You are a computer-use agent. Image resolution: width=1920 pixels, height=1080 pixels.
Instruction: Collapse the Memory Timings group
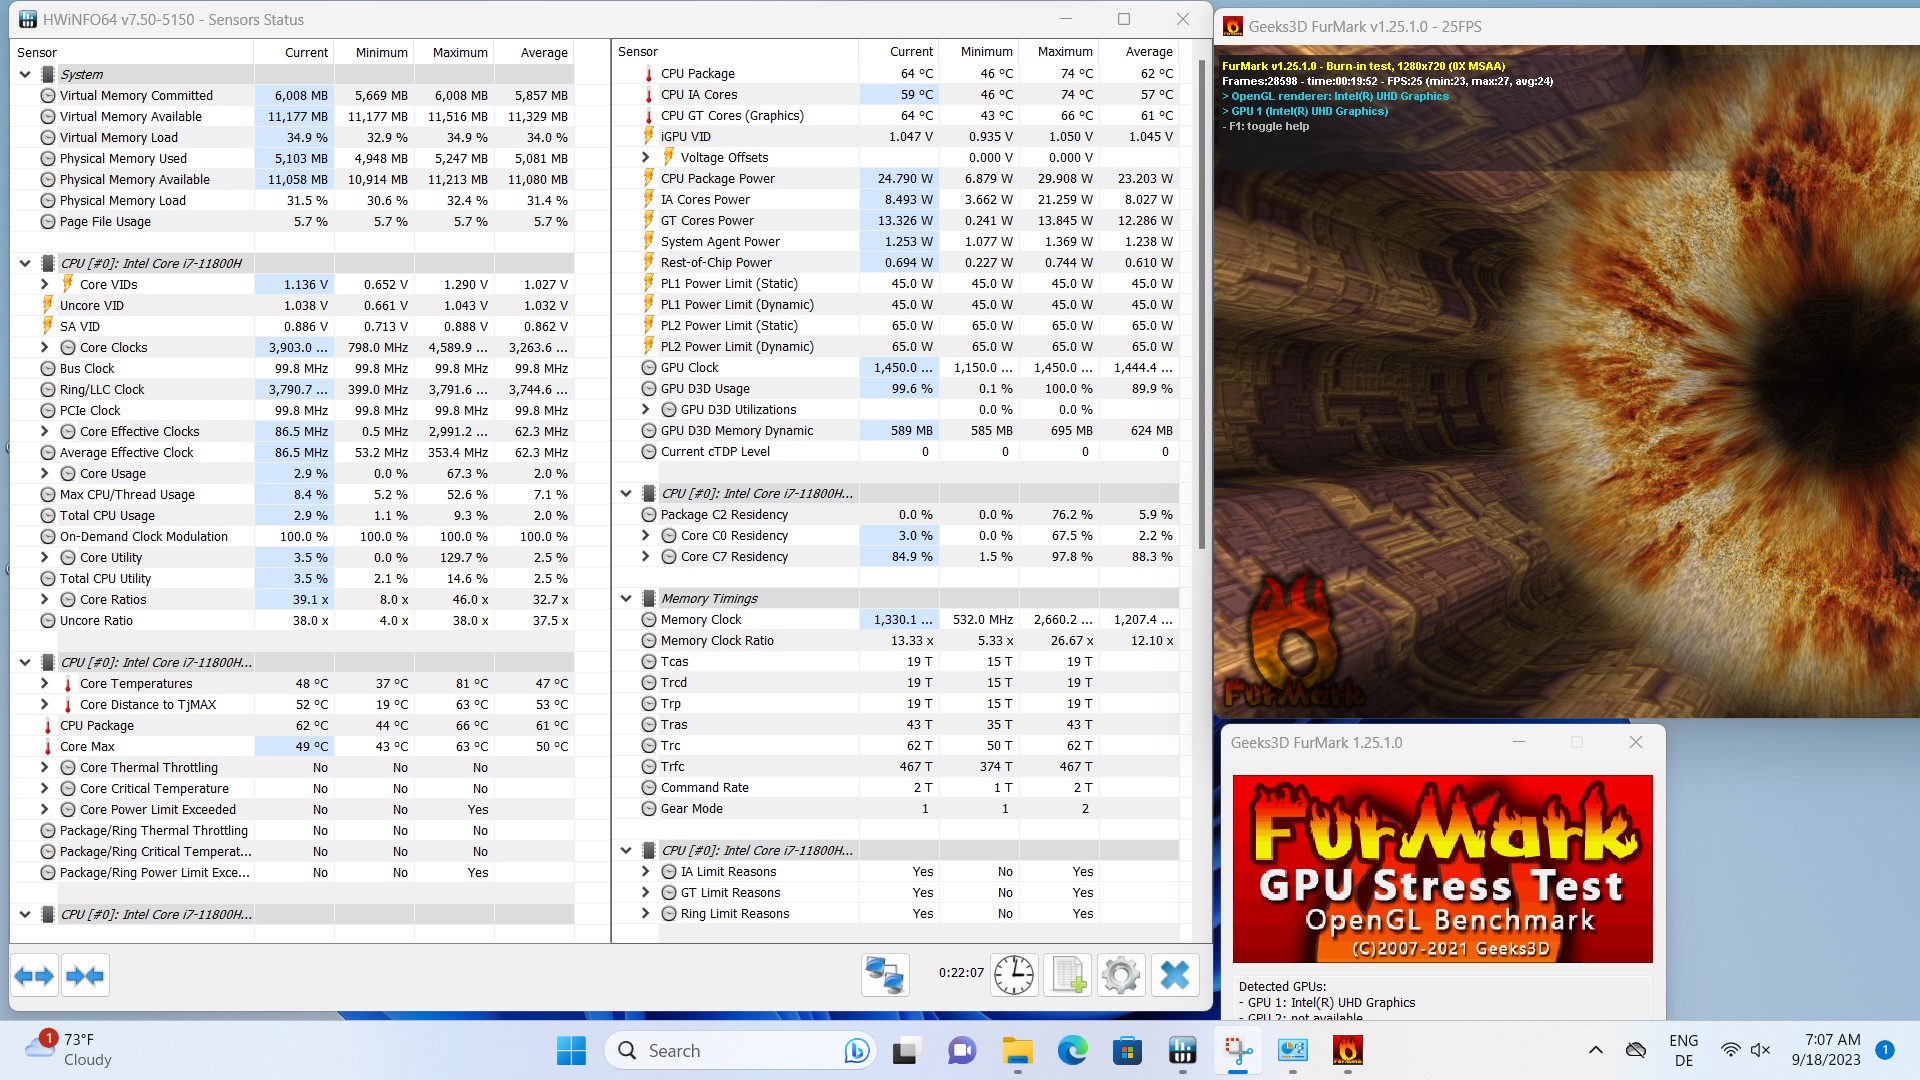pyautogui.click(x=626, y=598)
